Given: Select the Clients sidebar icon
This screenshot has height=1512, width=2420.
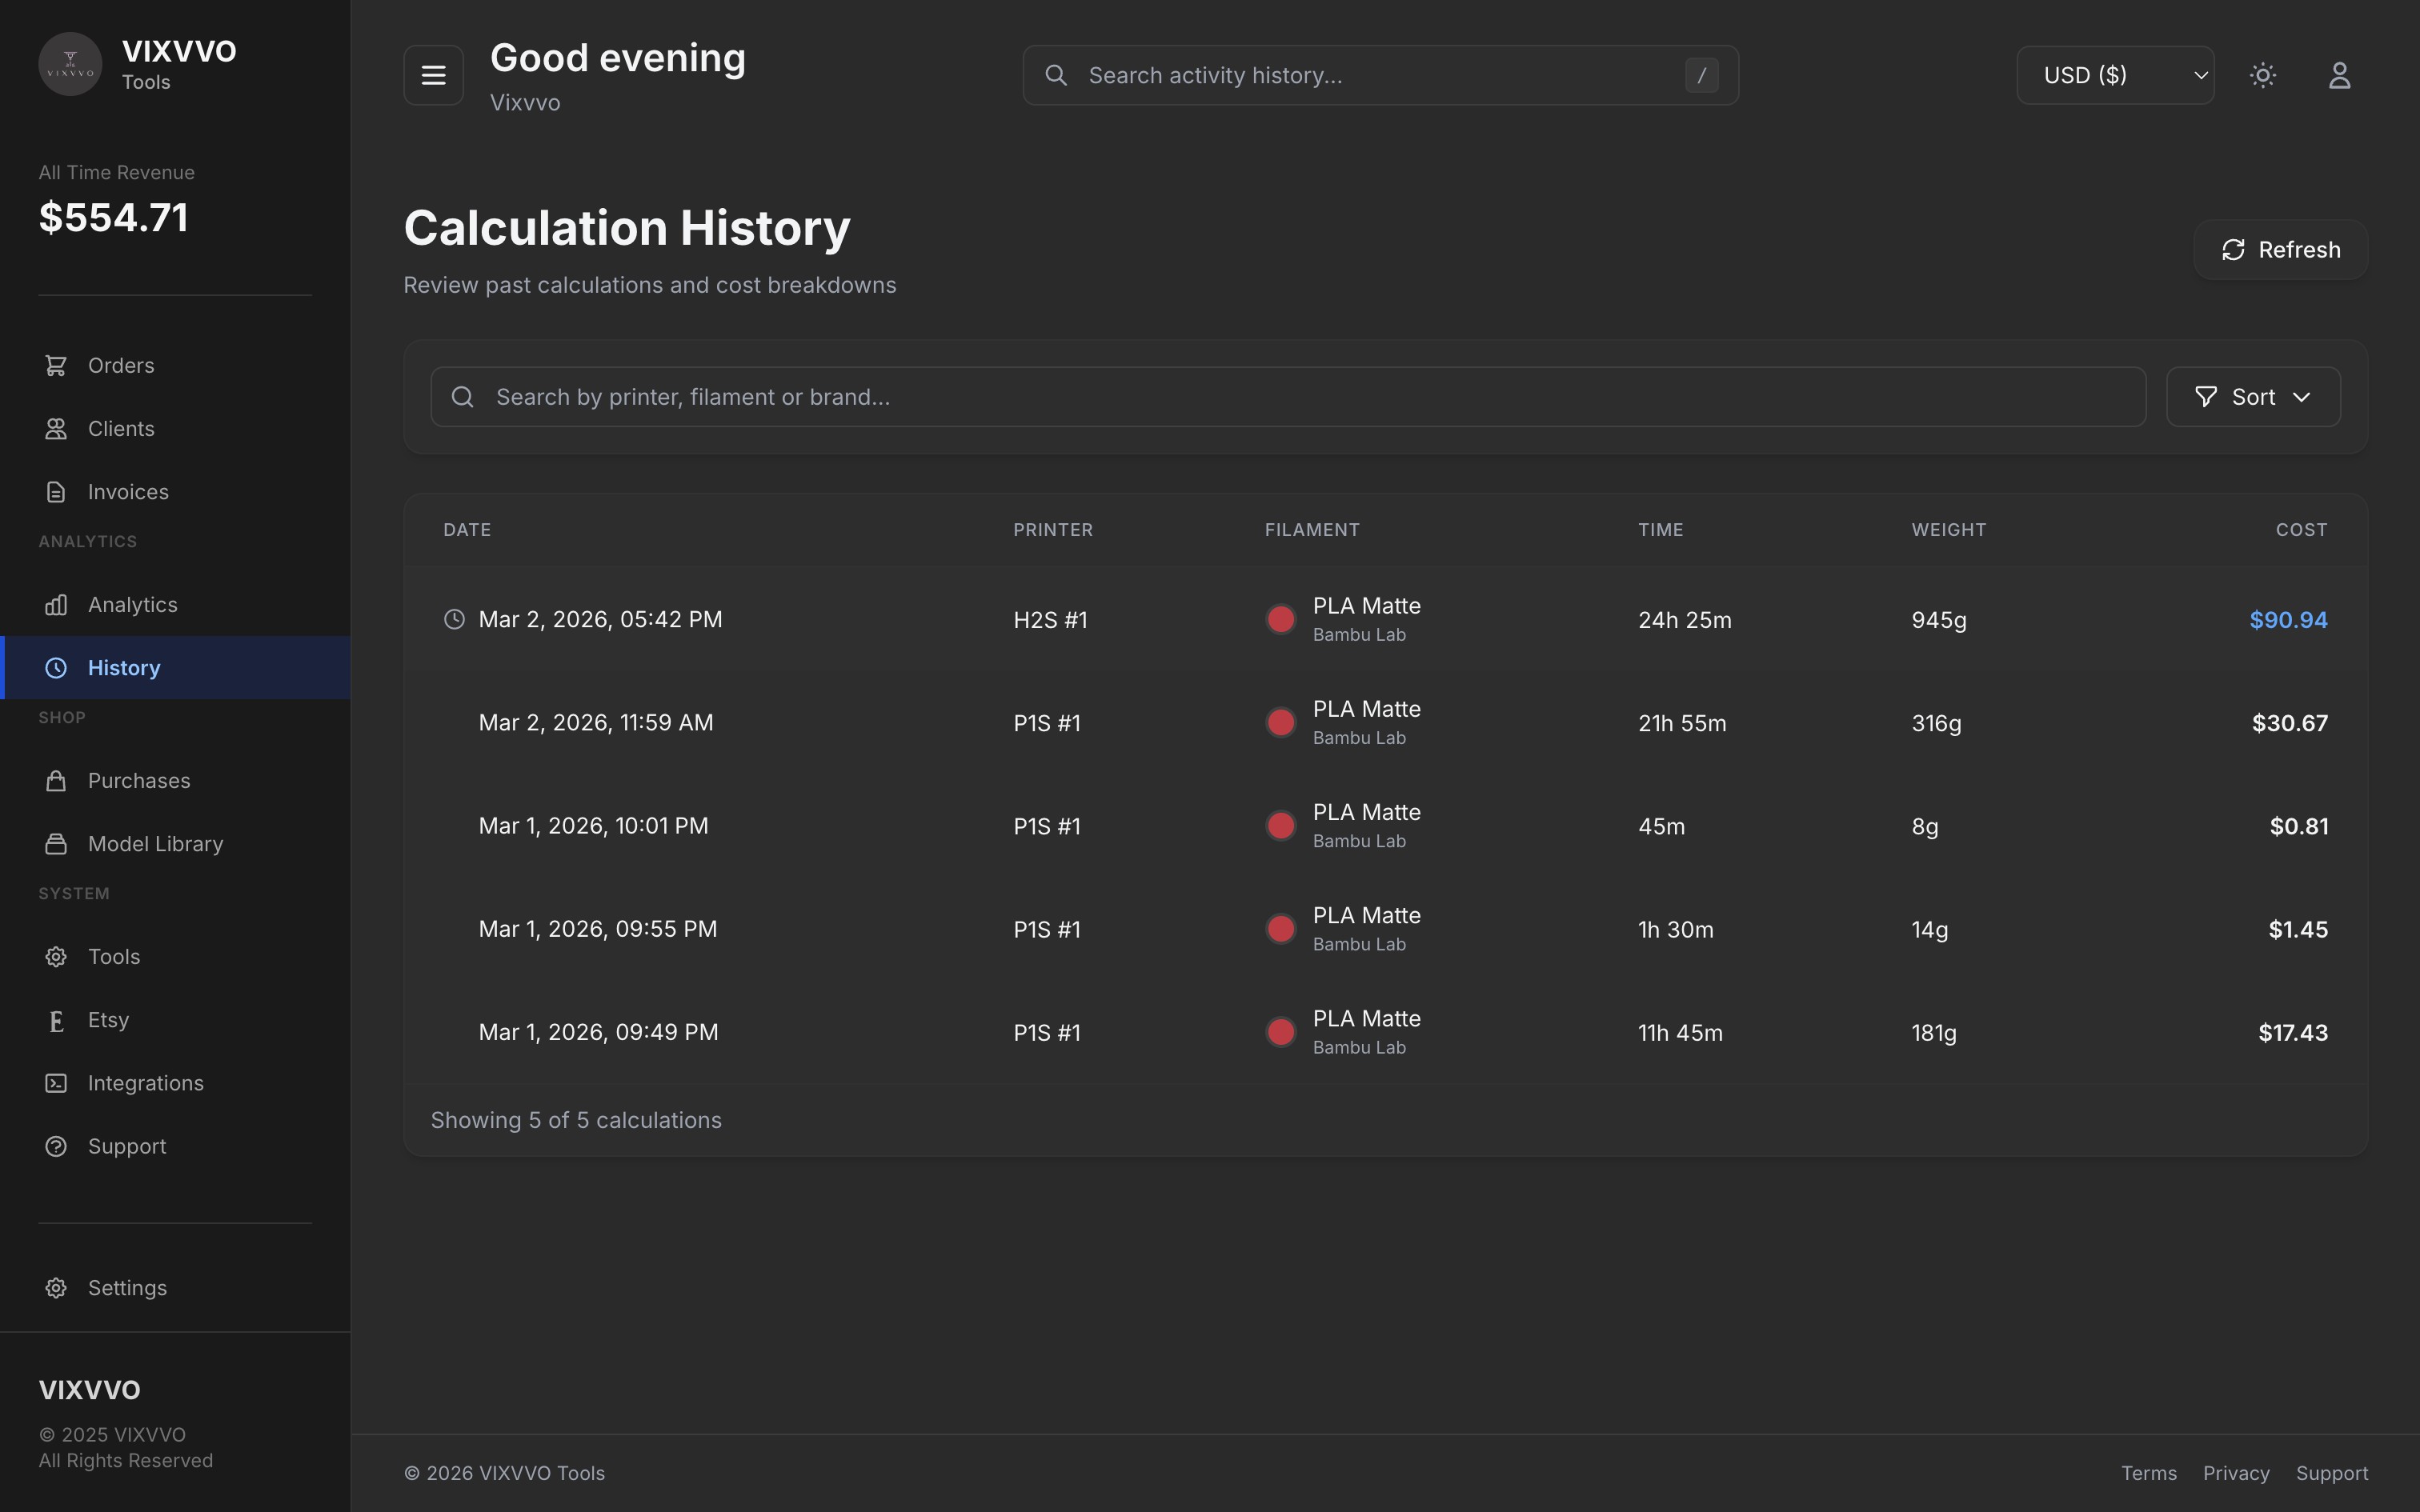Looking at the screenshot, I should (x=56, y=428).
